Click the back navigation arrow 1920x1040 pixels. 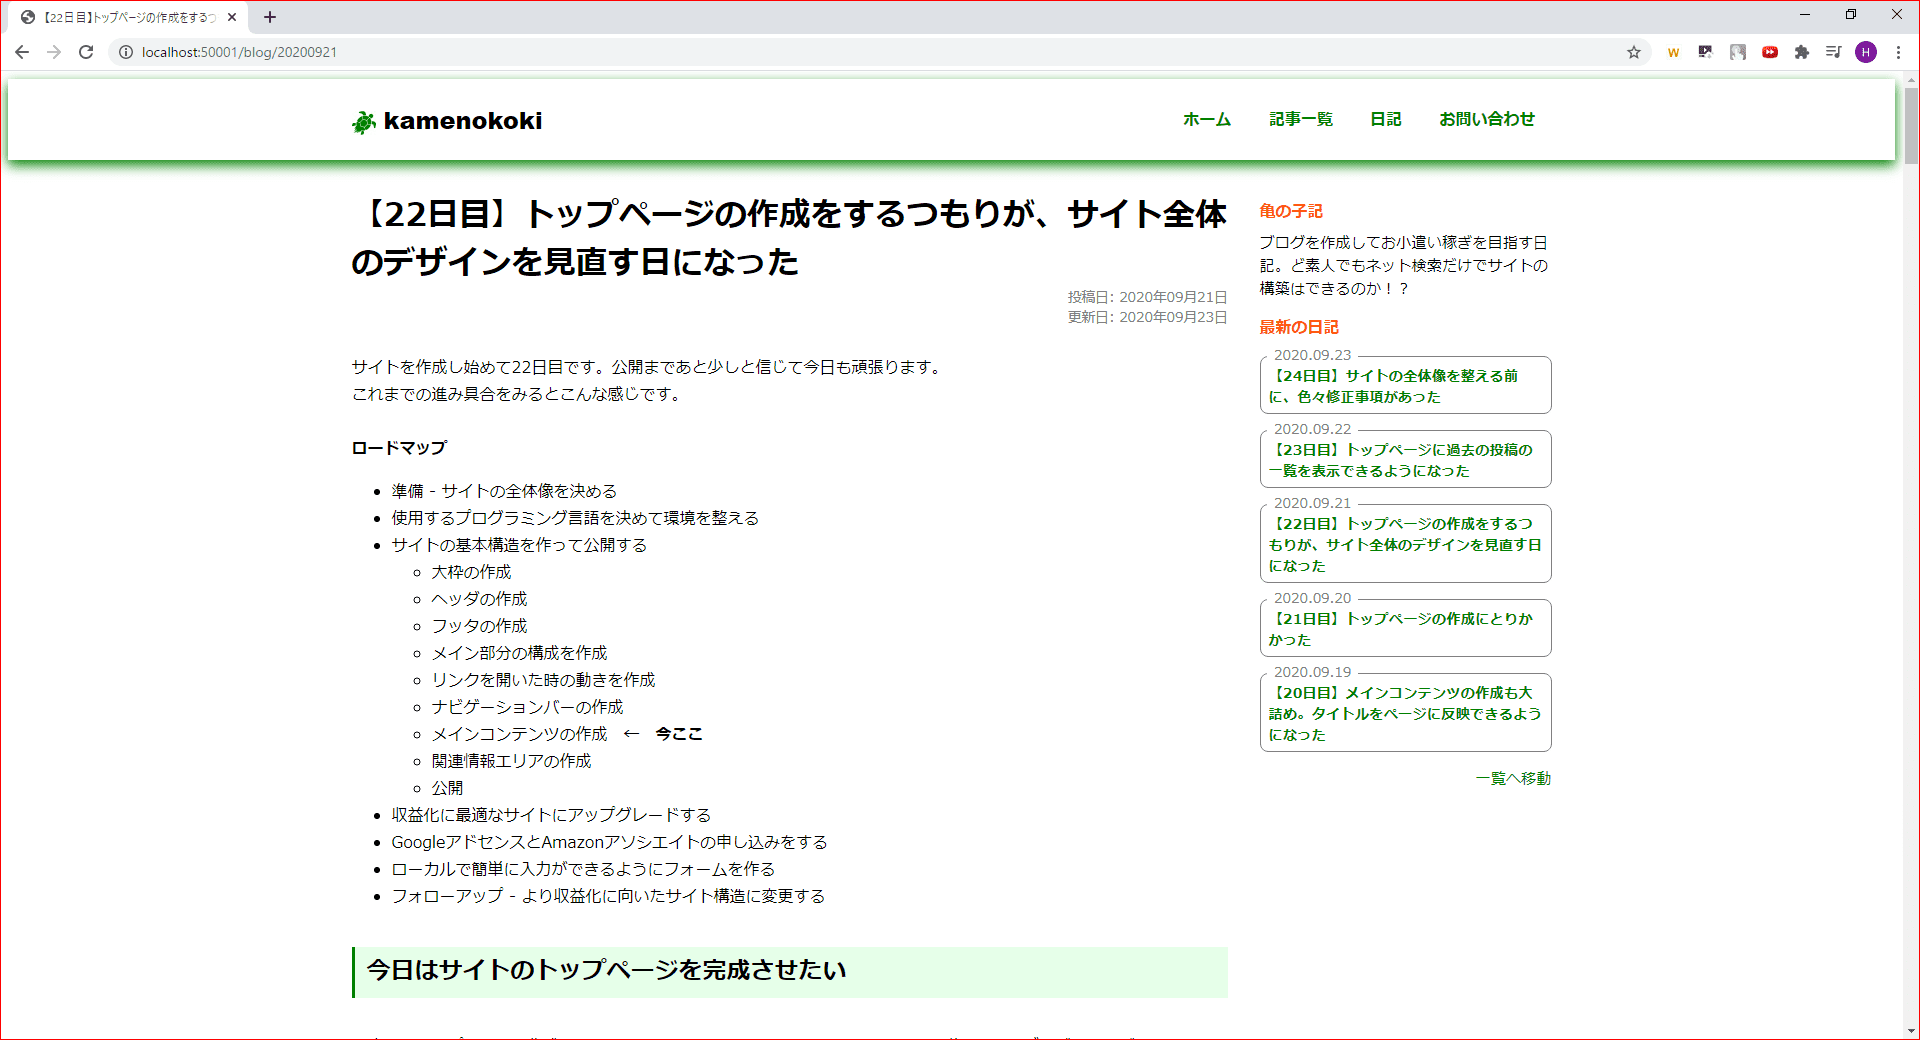tap(22, 52)
